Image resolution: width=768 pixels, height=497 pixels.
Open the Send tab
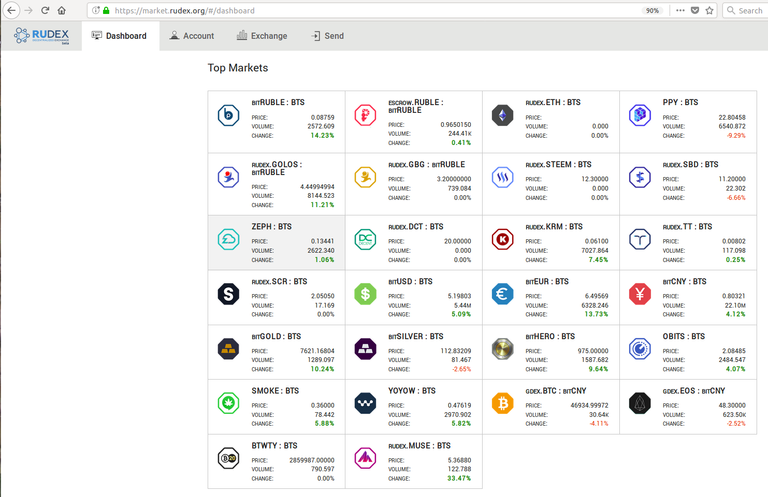(x=328, y=36)
